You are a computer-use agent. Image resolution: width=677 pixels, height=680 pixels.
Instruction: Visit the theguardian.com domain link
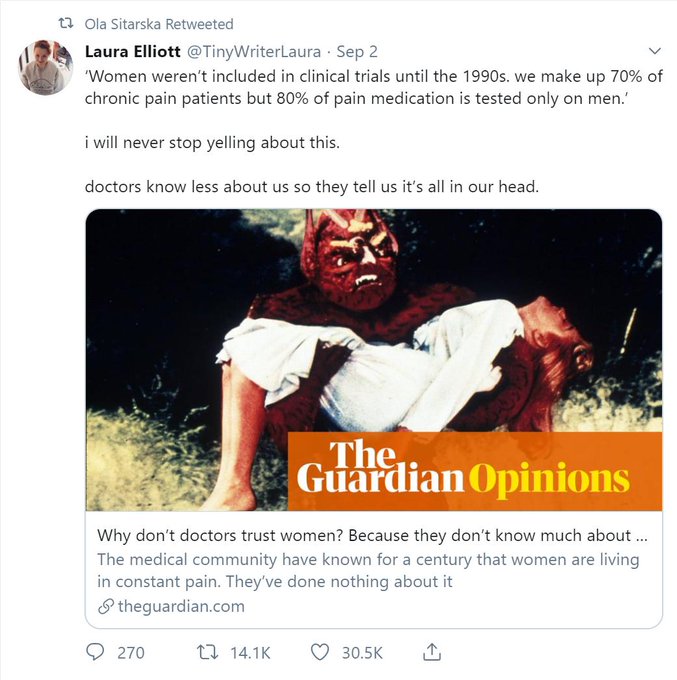coord(181,606)
